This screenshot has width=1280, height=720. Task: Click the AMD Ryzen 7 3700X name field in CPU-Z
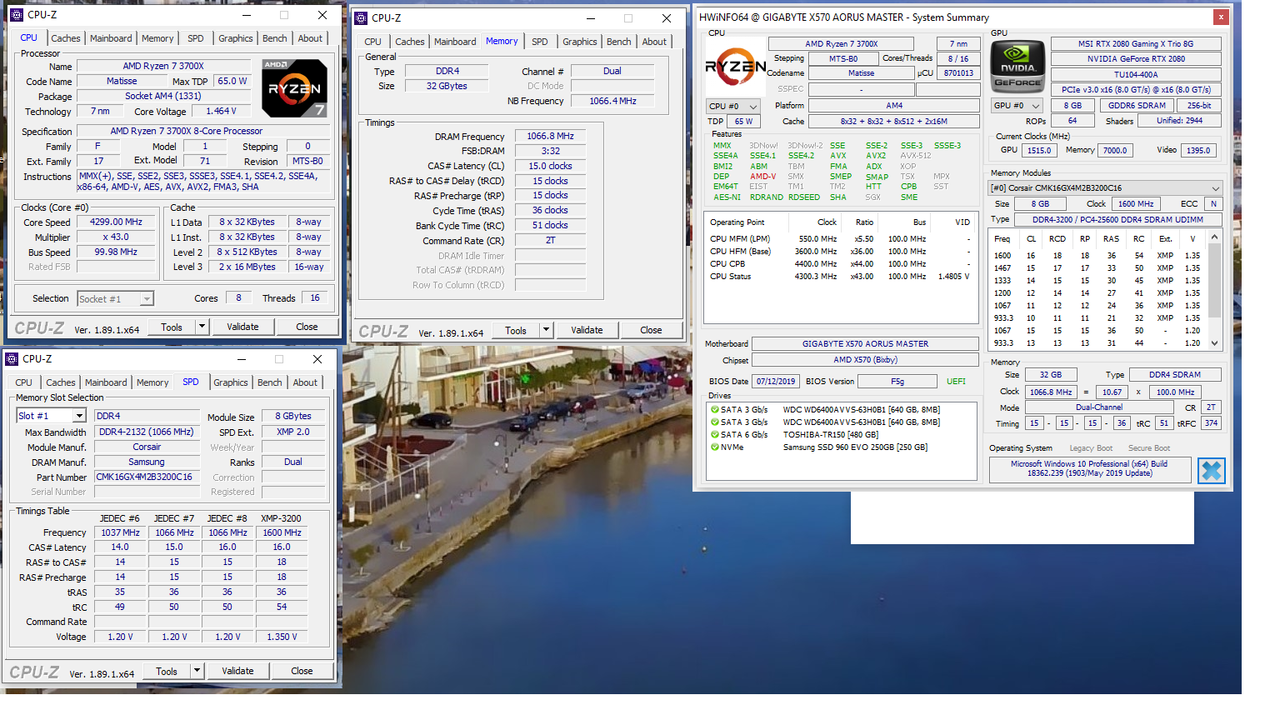click(163, 66)
